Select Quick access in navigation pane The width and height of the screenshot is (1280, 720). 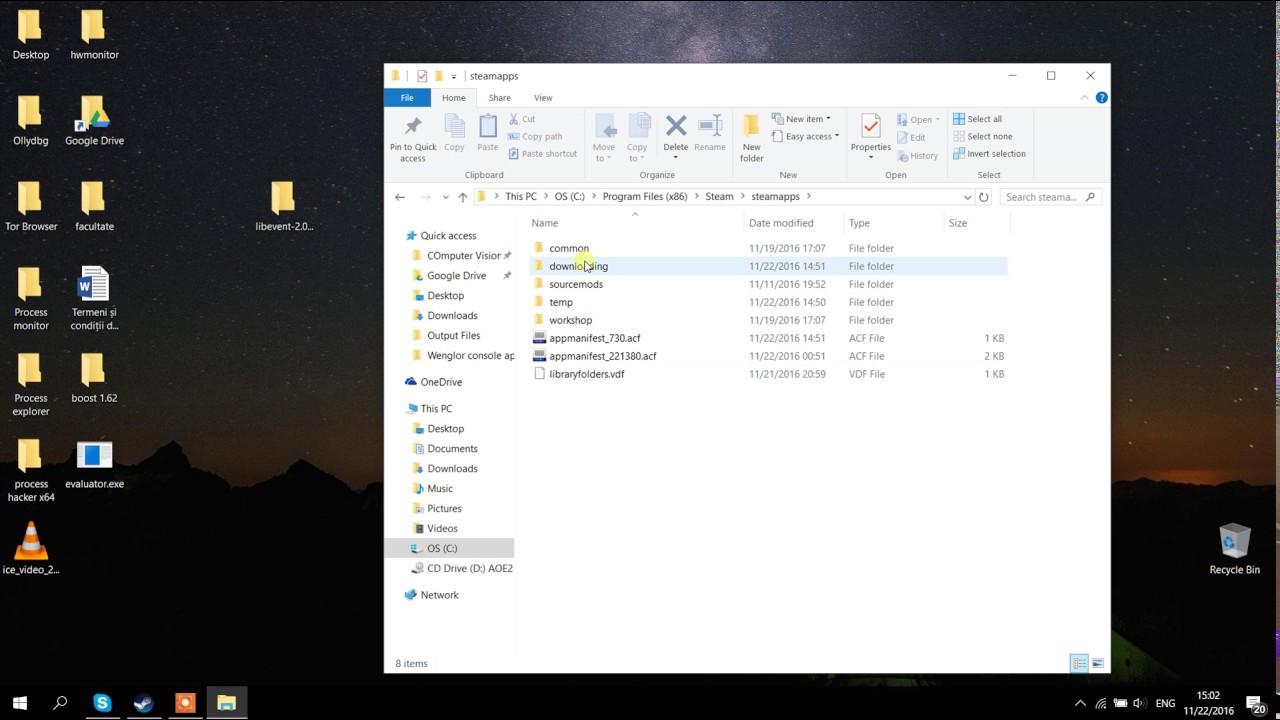tap(448, 236)
